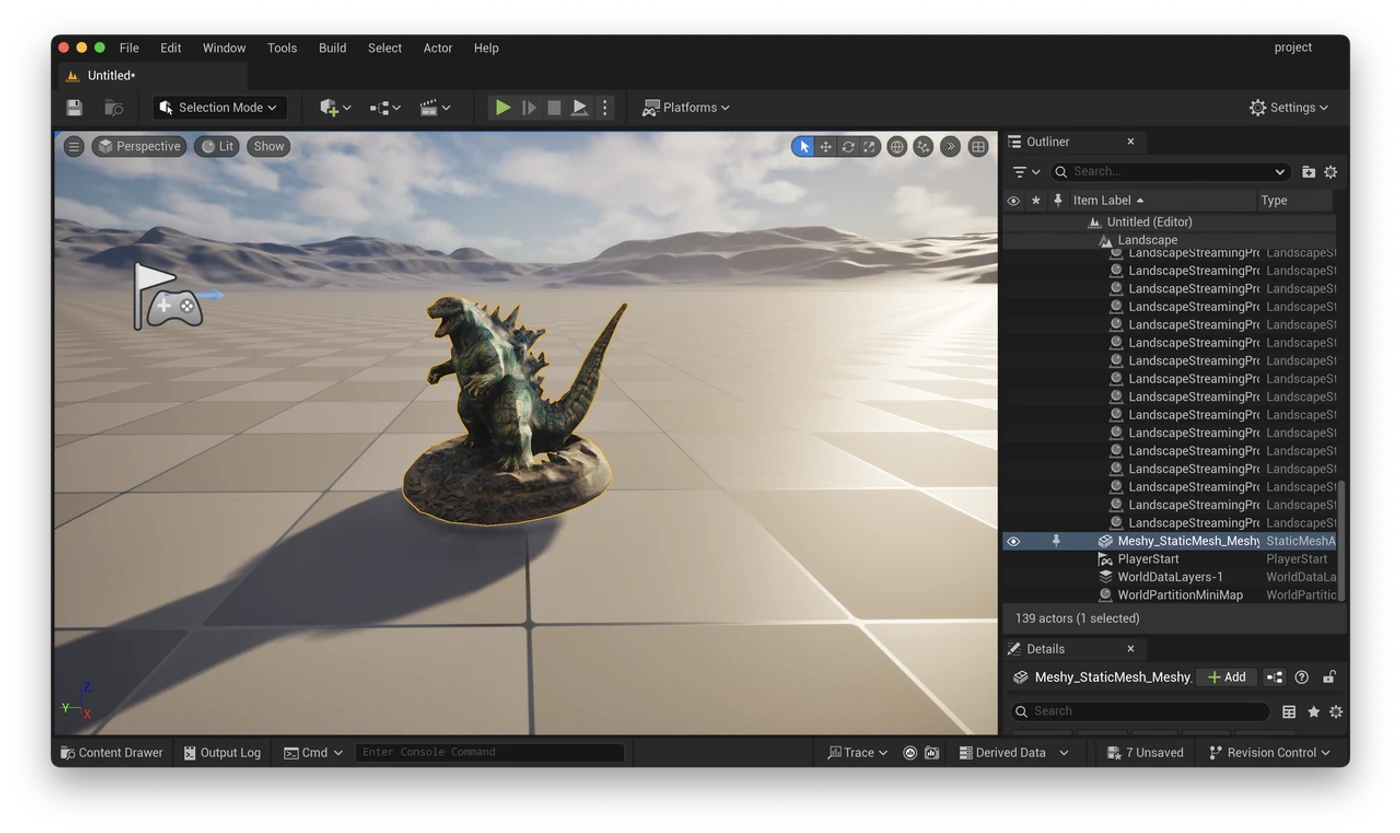Open the File menu
The width and height of the screenshot is (1400, 833).
[129, 48]
